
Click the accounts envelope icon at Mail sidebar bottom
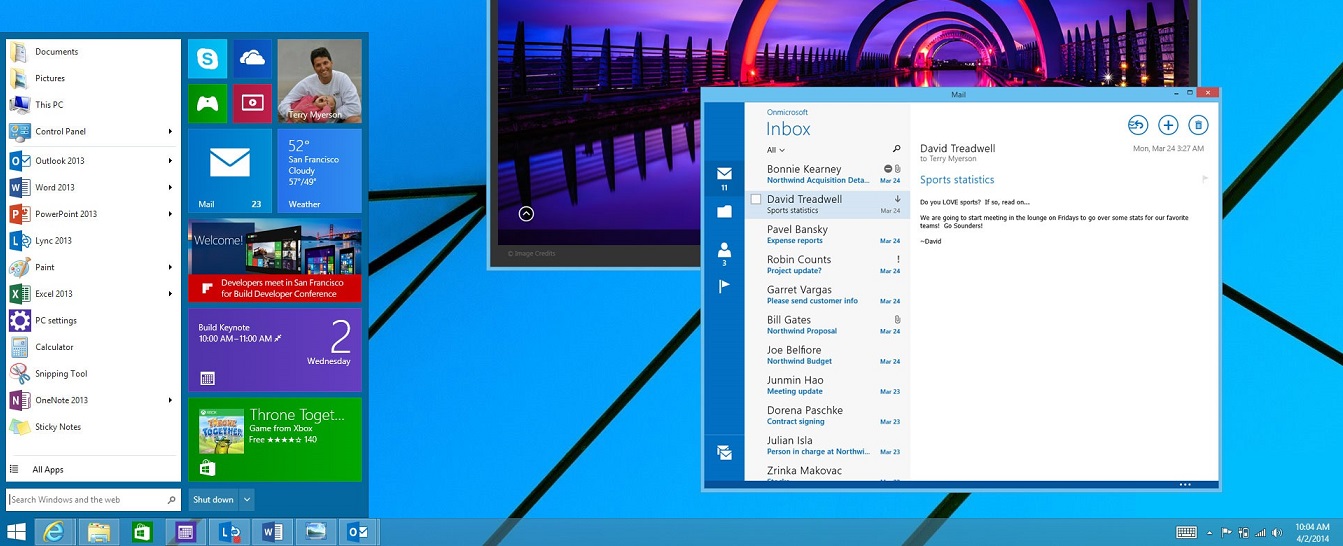tap(724, 452)
